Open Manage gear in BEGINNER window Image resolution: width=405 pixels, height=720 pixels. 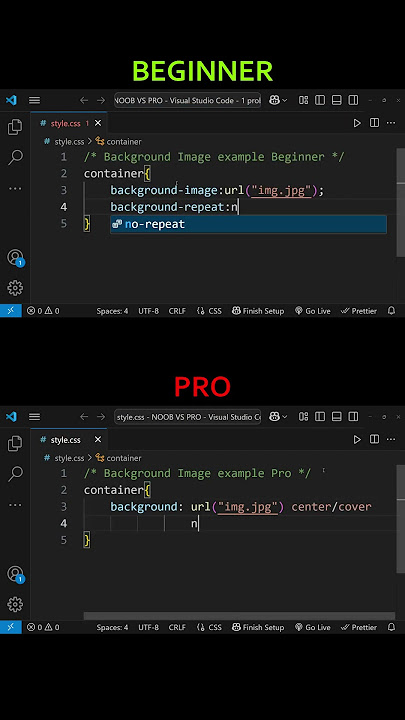point(15,288)
